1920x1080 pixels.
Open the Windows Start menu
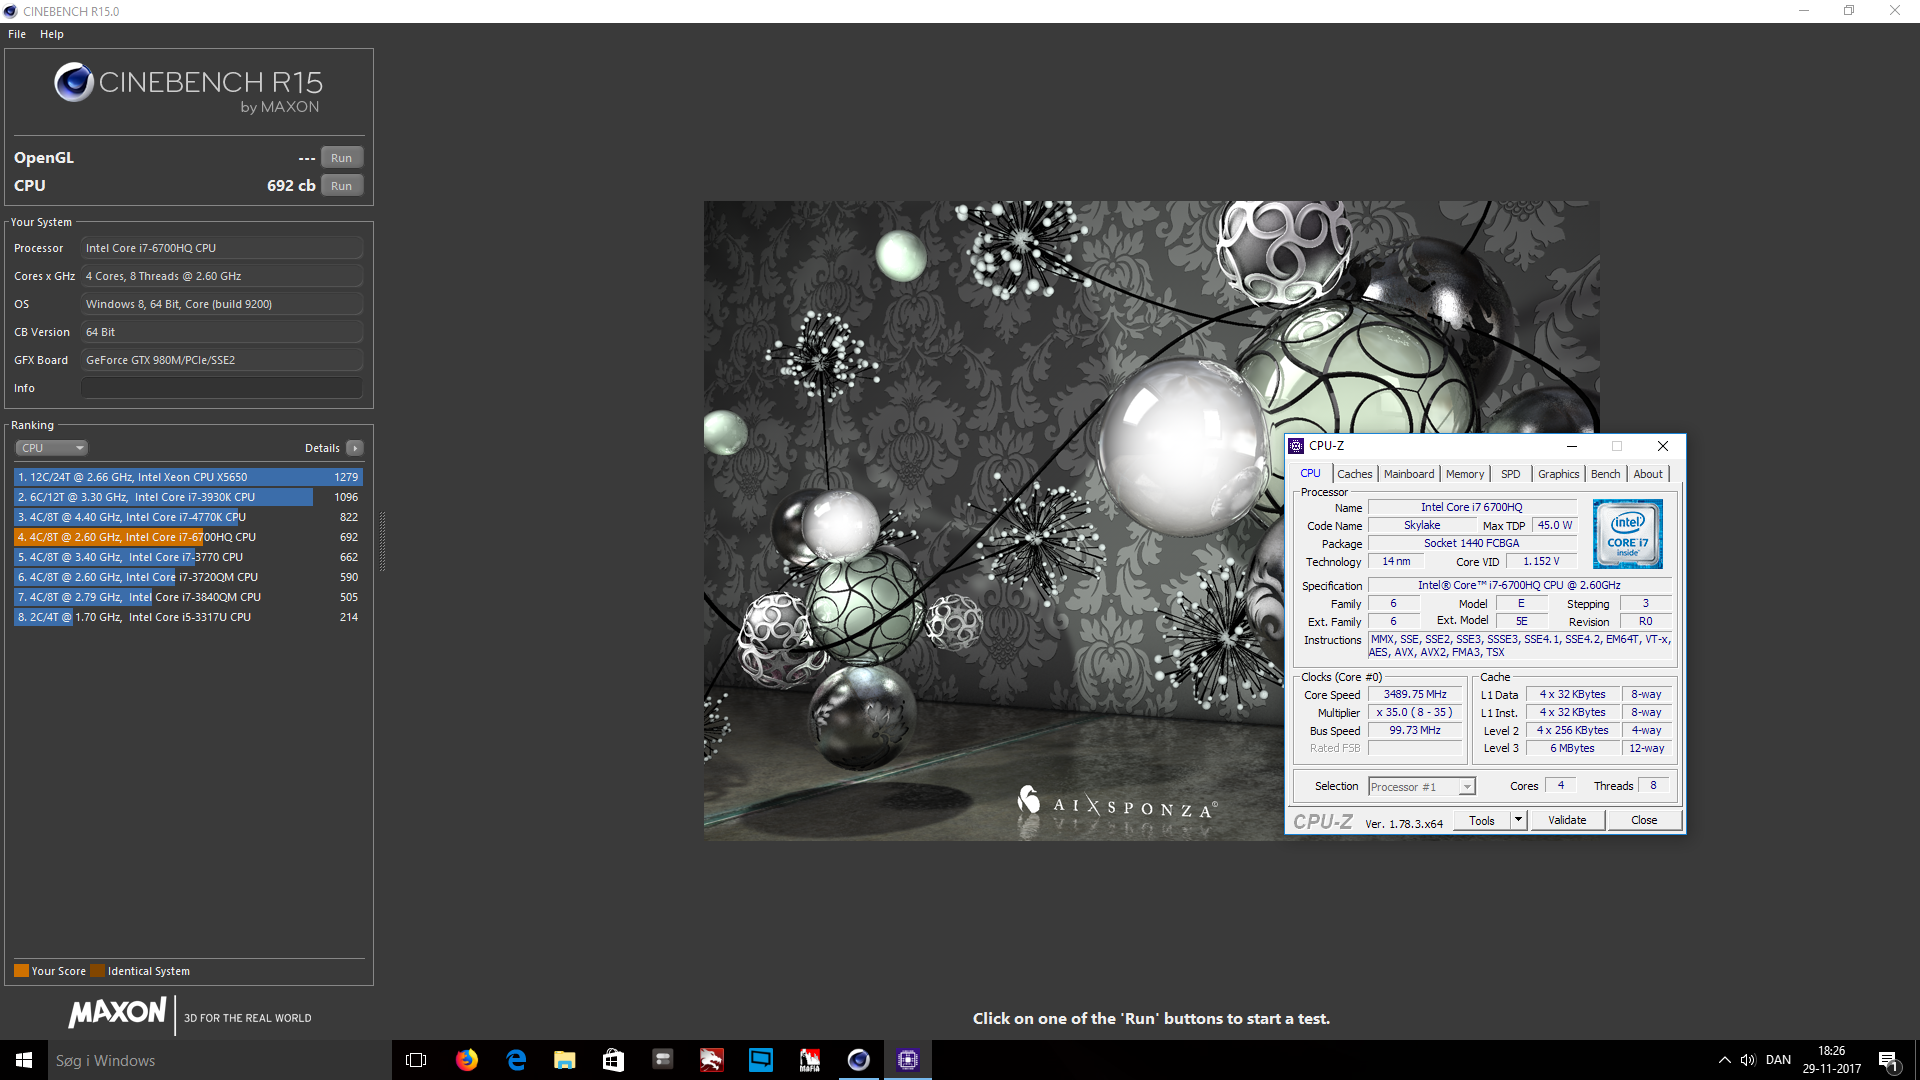(24, 1060)
